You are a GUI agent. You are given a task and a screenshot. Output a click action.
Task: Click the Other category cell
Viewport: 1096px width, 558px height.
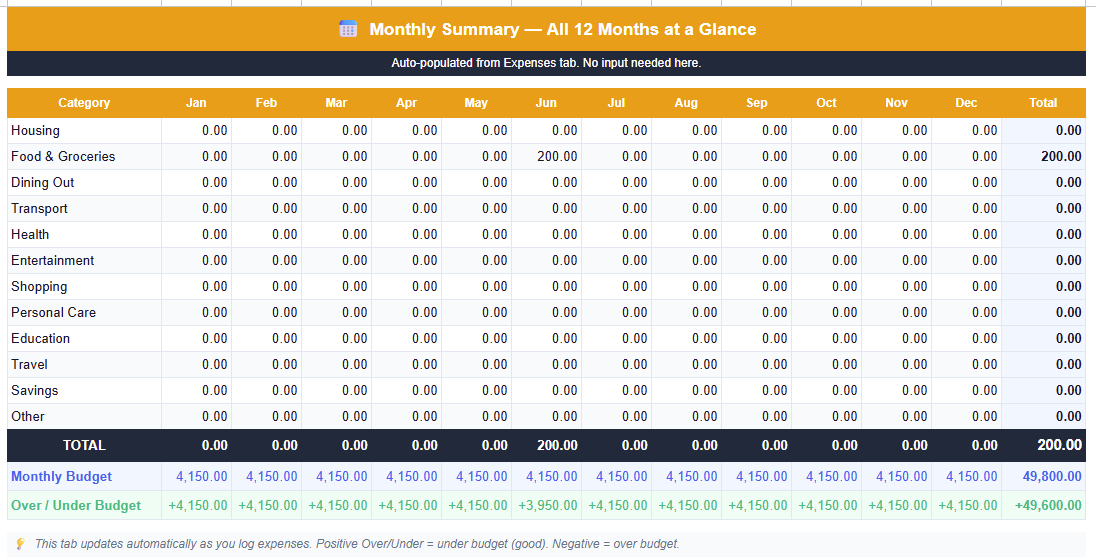click(x=84, y=416)
